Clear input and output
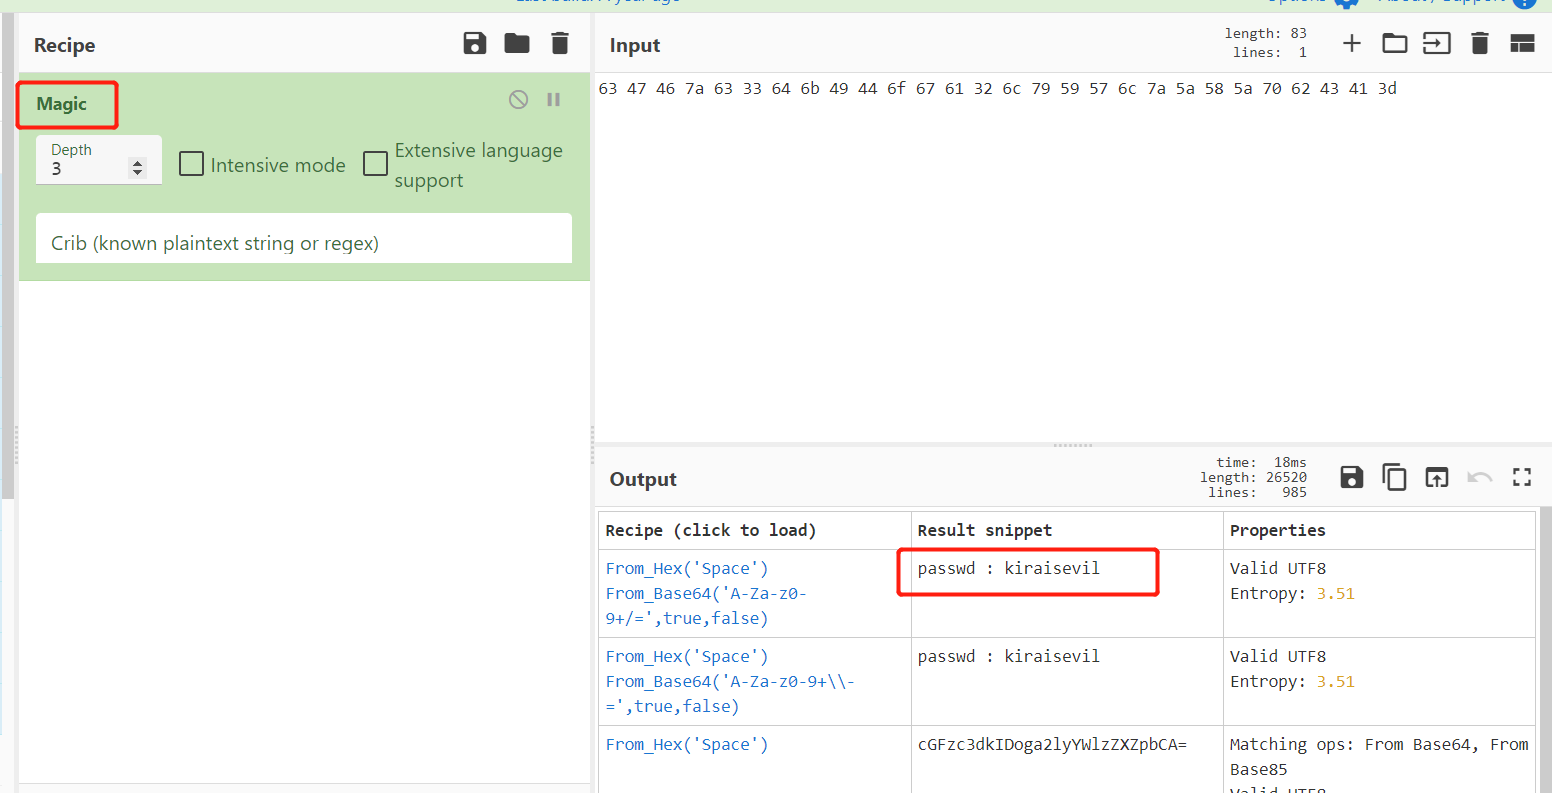This screenshot has width=1552, height=793. point(1480,43)
